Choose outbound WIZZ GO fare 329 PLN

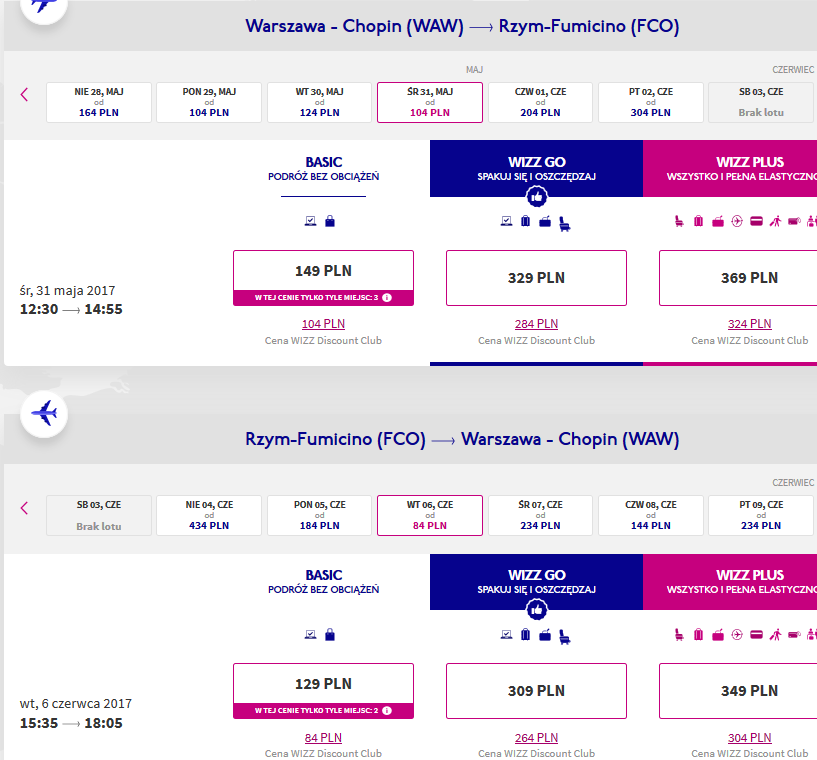[x=536, y=278]
